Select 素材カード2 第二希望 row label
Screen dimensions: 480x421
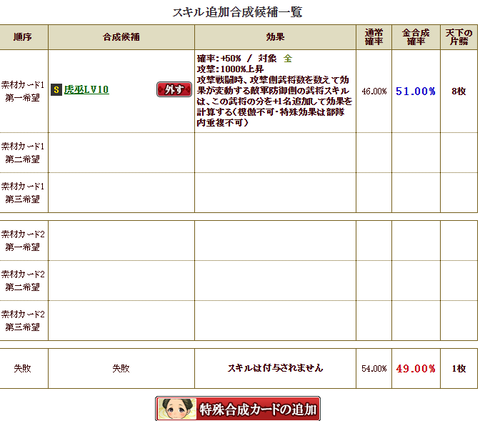click(x=23, y=281)
